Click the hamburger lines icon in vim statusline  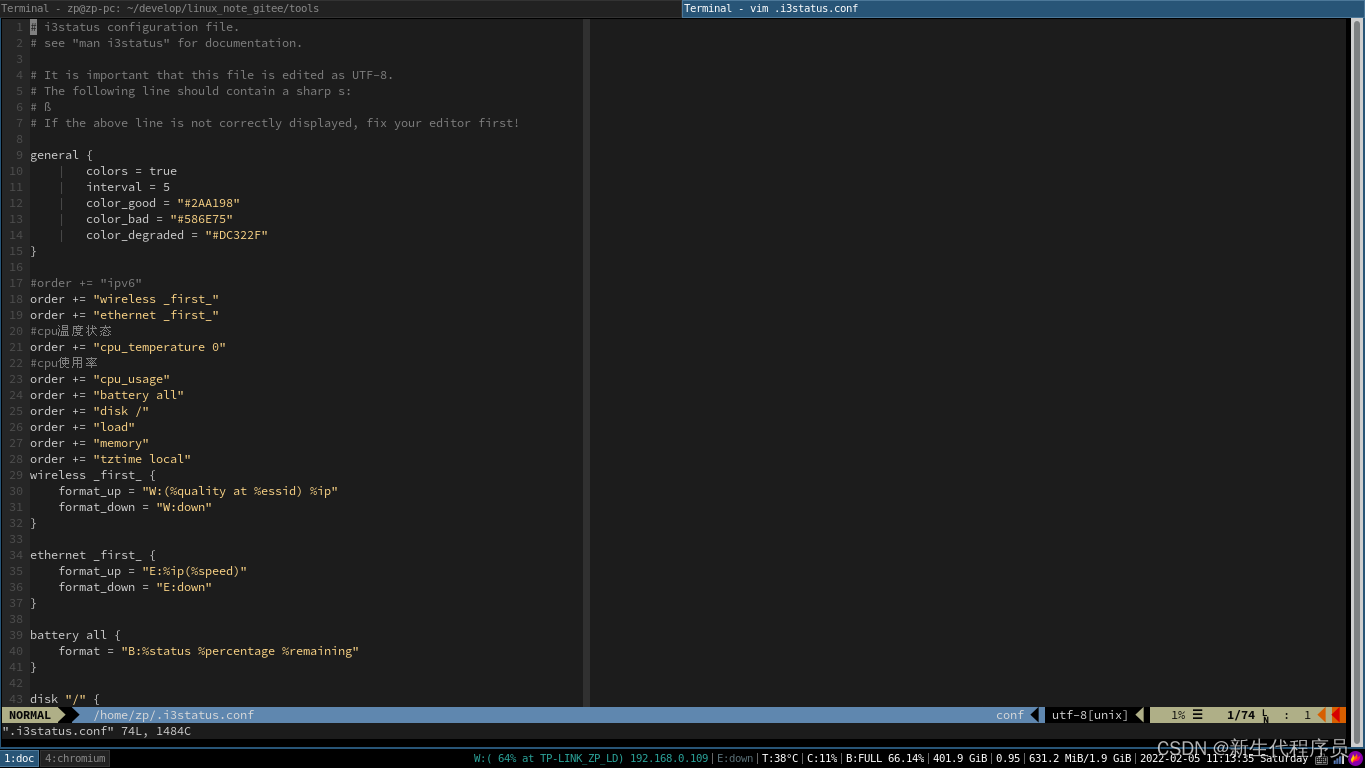pyautogui.click(x=1197, y=715)
